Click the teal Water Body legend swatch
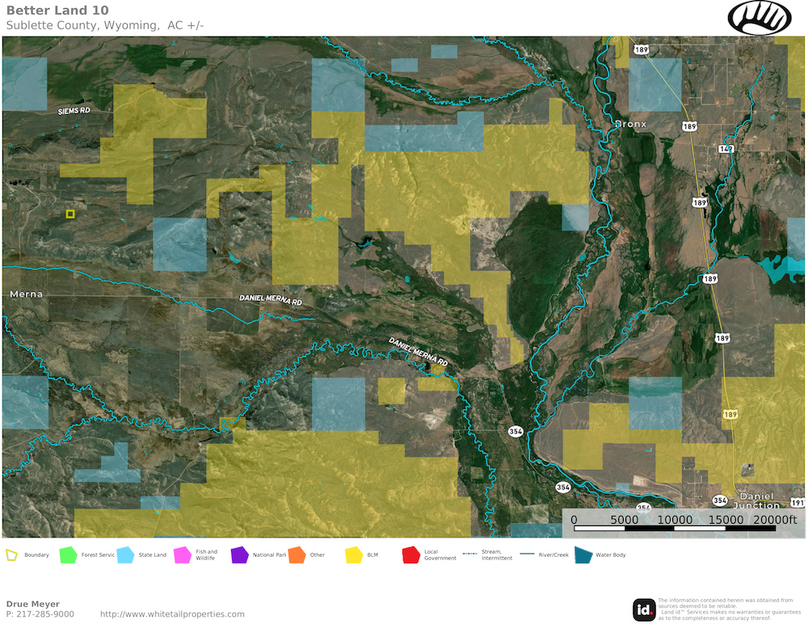This screenshot has width=808, height=625. 582,554
